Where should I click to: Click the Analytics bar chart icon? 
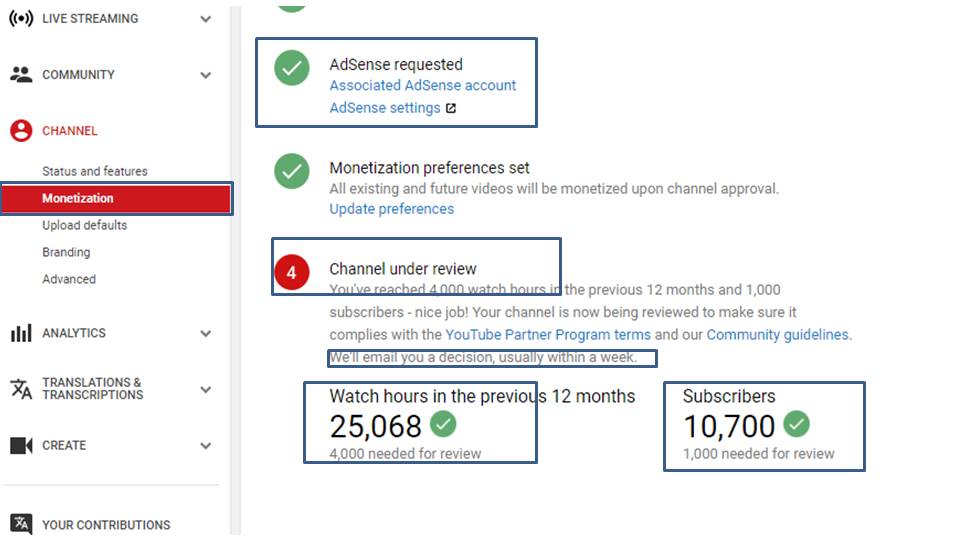tap(21, 333)
